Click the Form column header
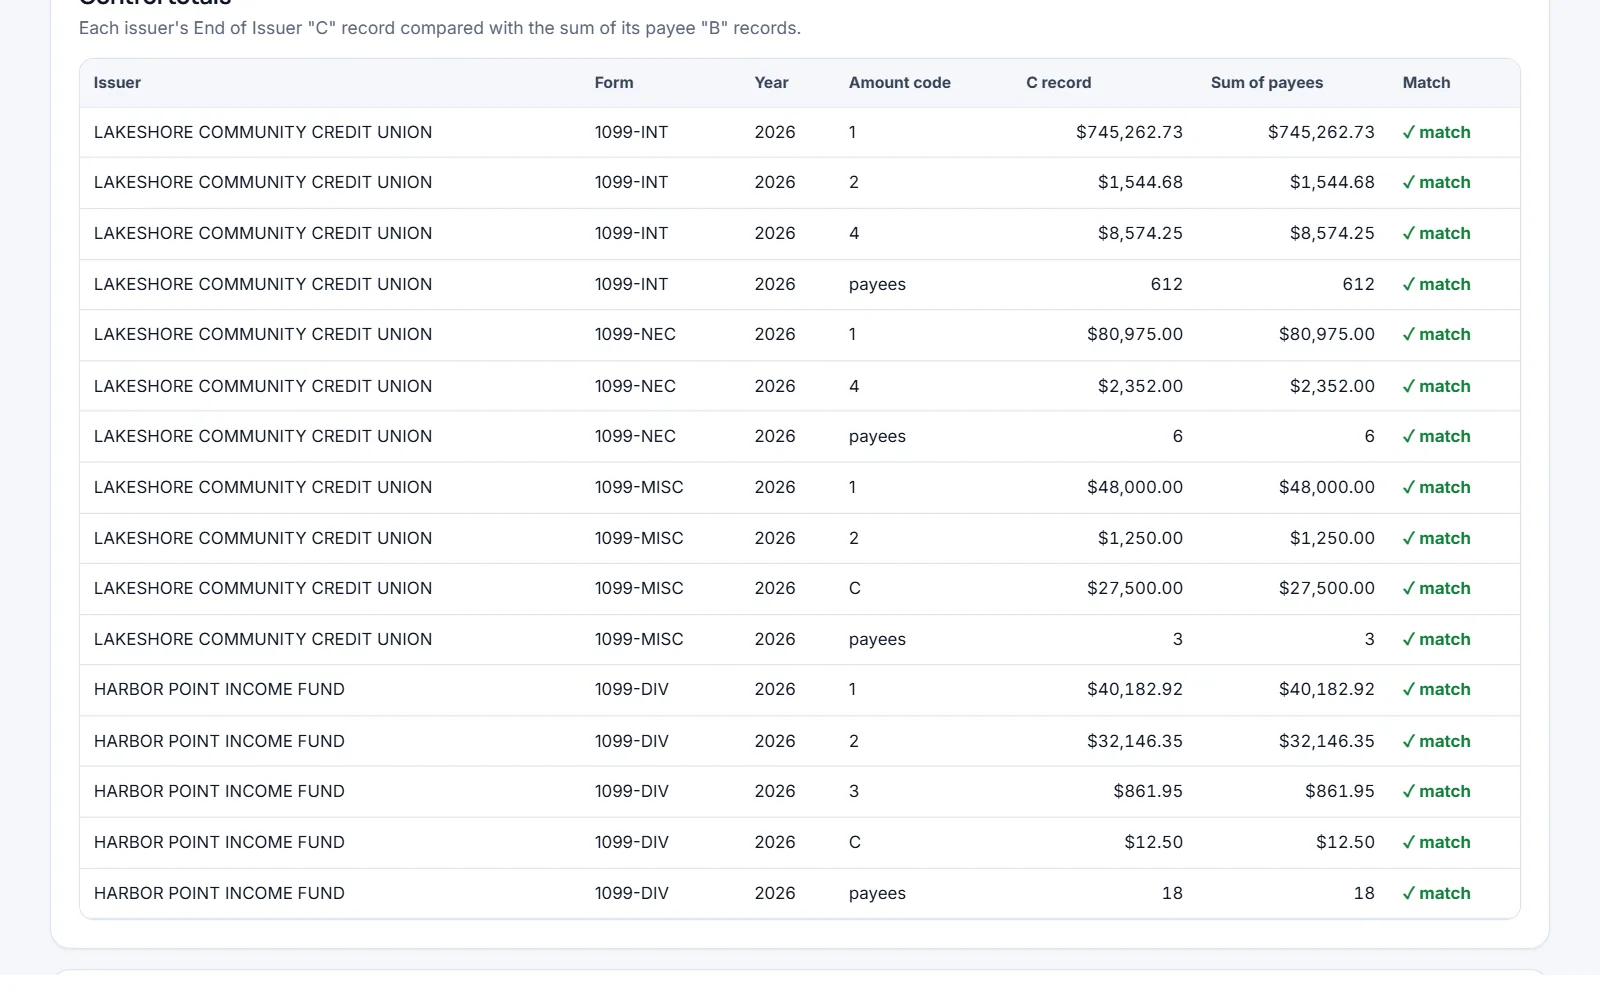 tap(614, 83)
